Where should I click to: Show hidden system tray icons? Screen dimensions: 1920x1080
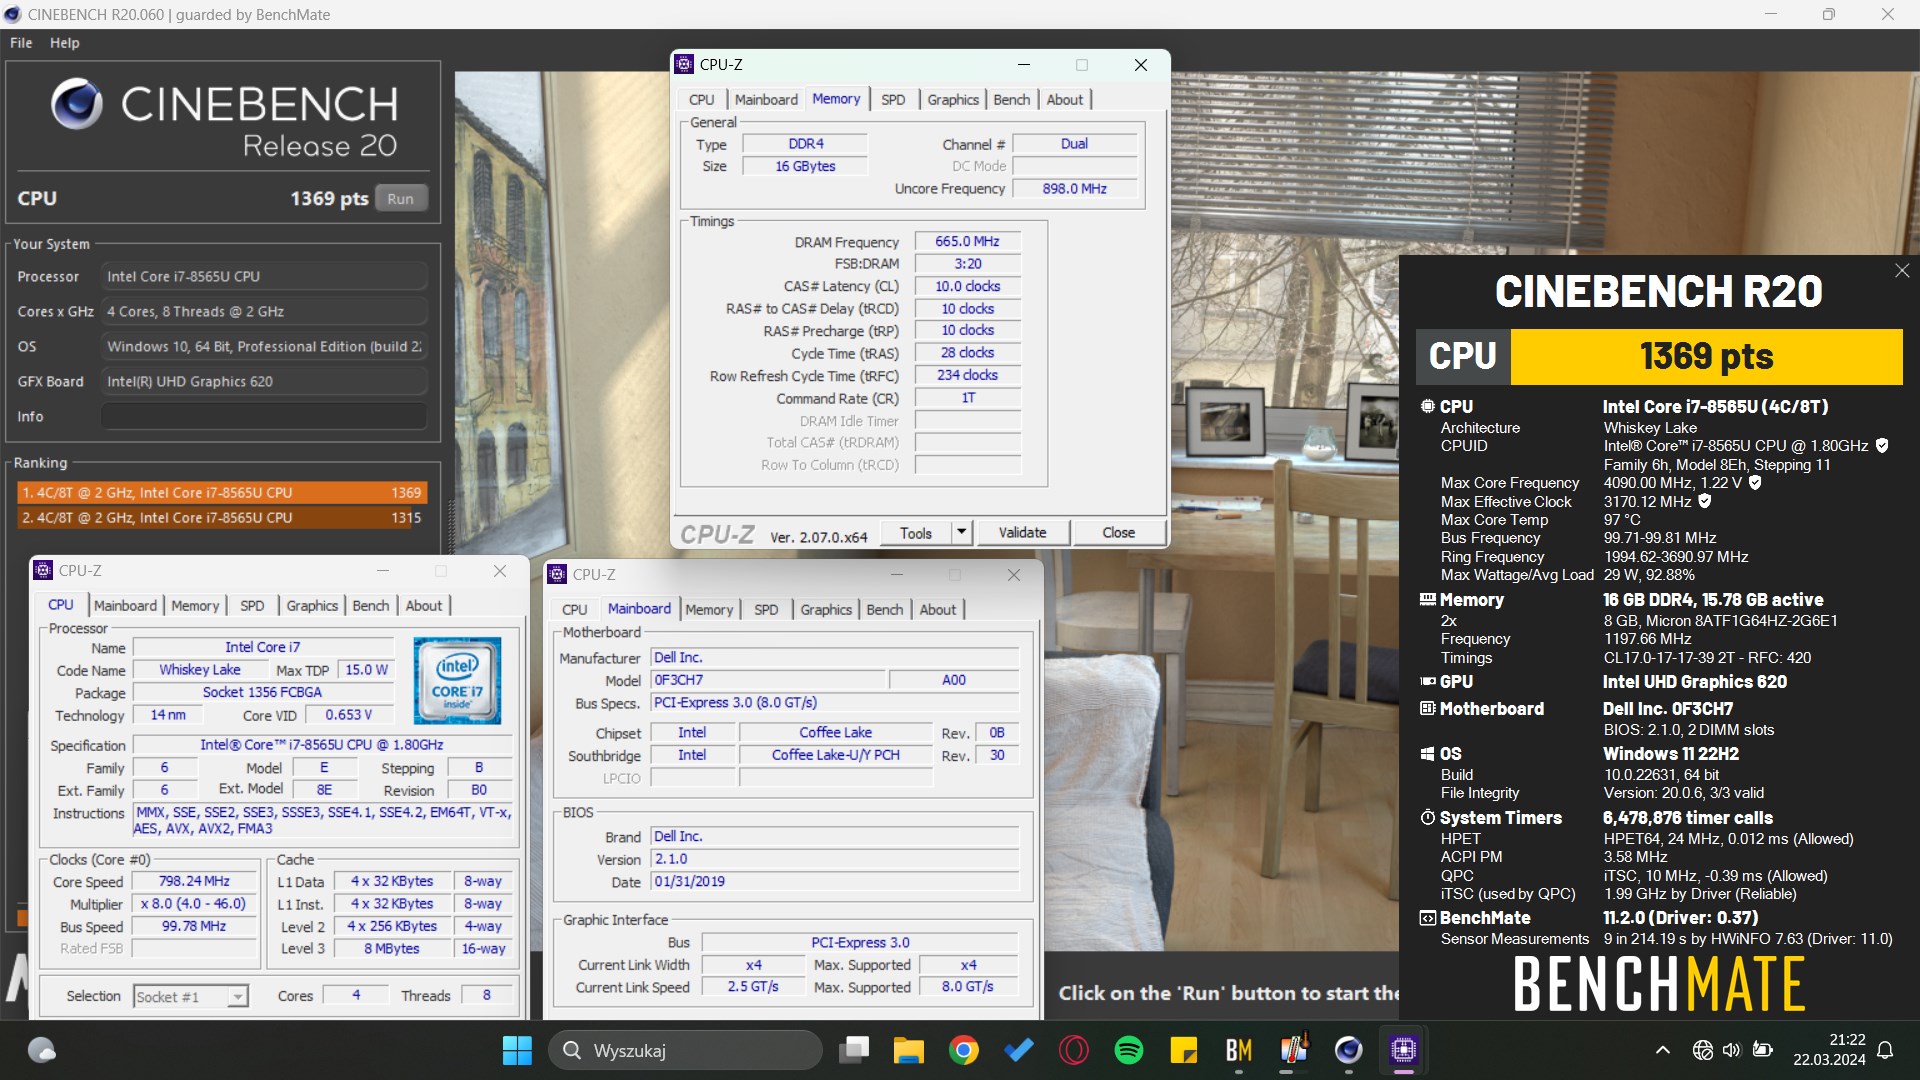(1662, 1050)
